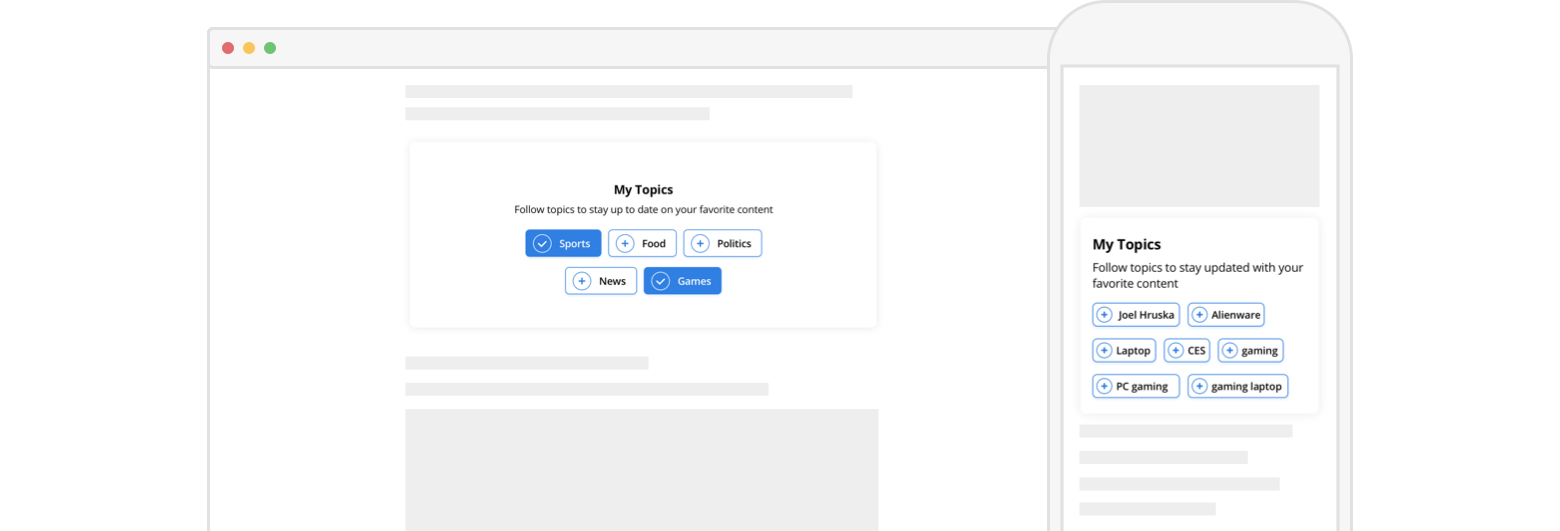Unfollow the Sports topic chip
The height and width of the screenshot is (531, 1560).
[x=563, y=243]
